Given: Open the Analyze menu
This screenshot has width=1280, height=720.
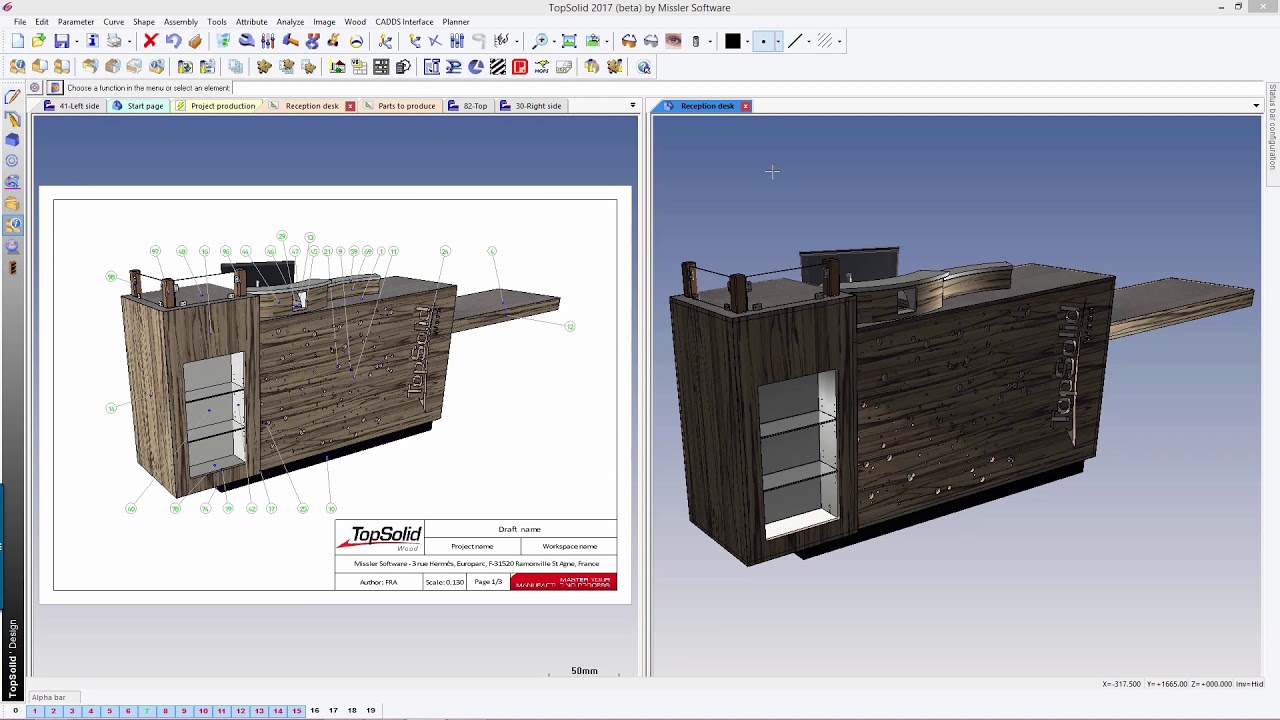Looking at the screenshot, I should (x=290, y=22).
